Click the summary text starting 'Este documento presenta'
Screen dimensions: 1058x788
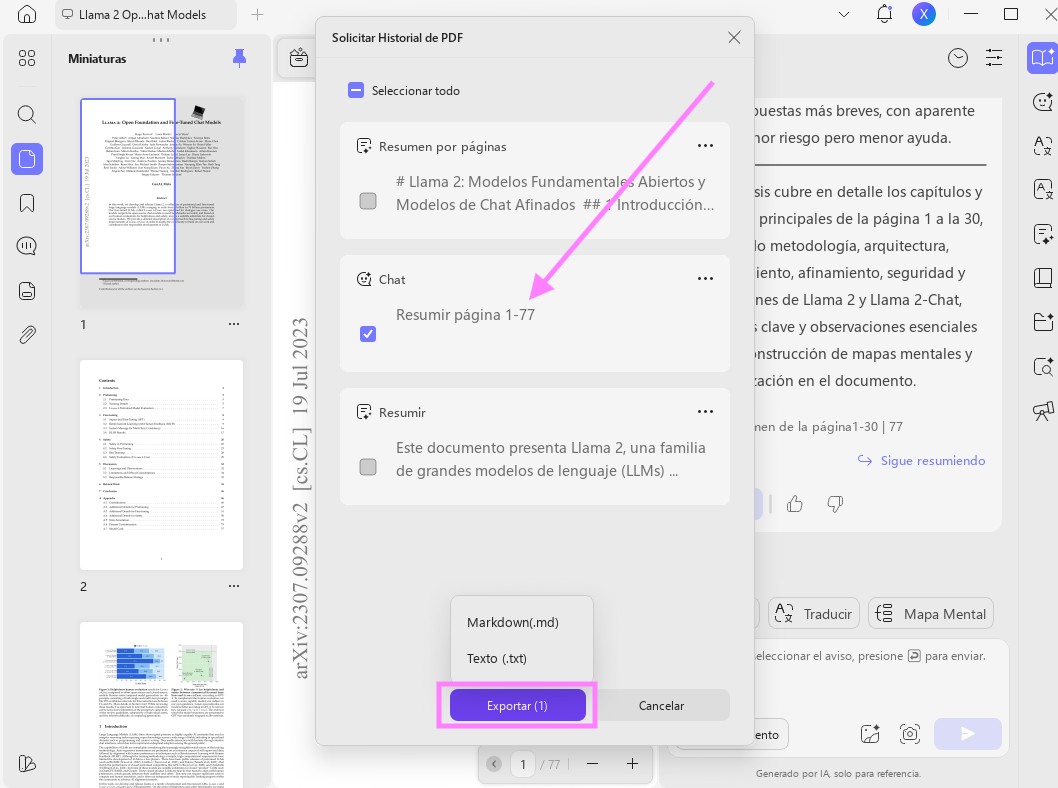551,459
